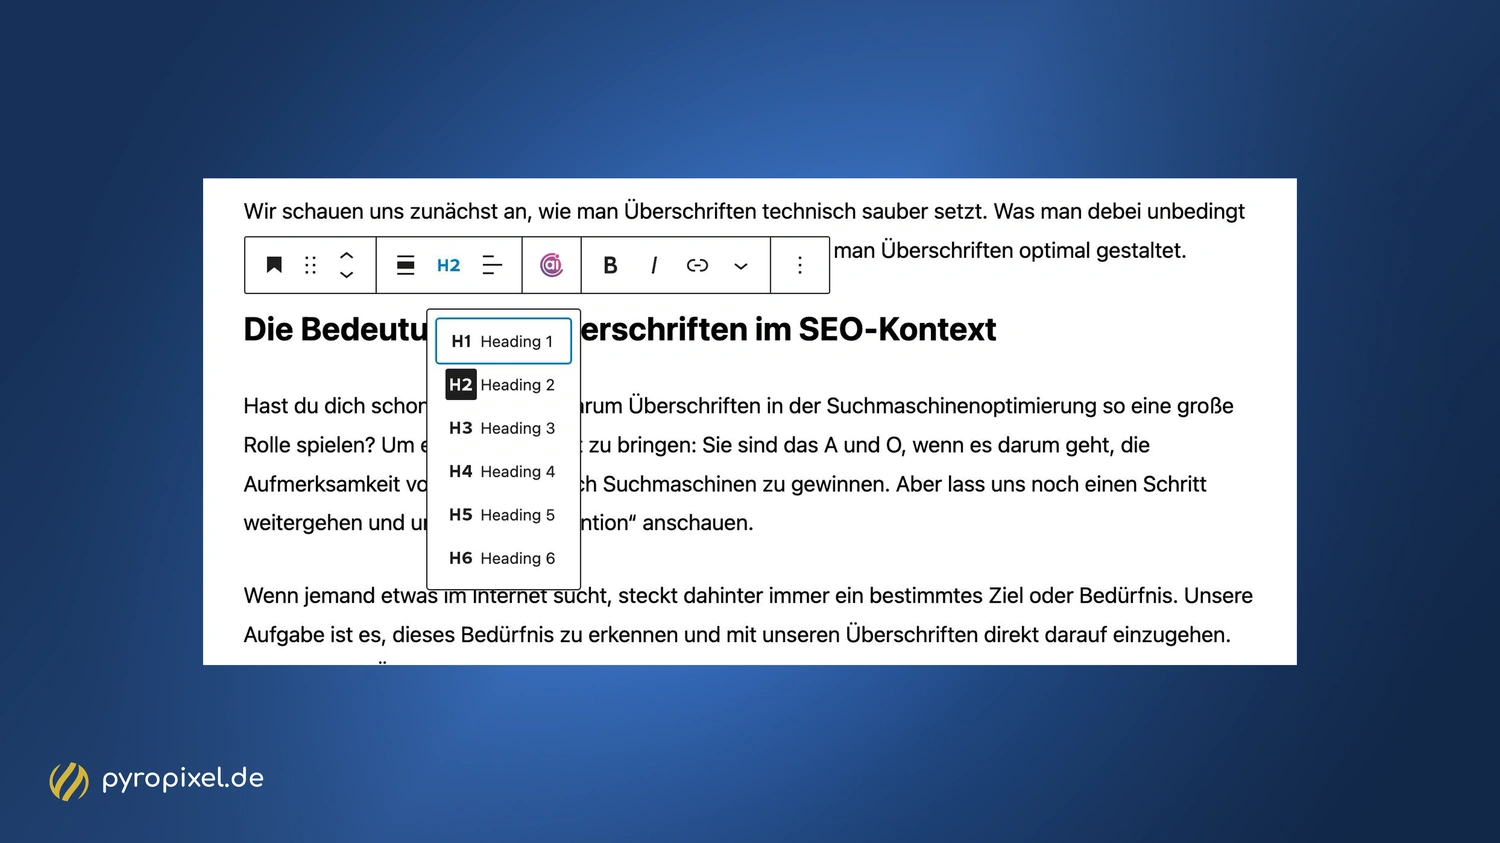Choose Heading 3 in the dropdown
The width and height of the screenshot is (1500, 843).
click(x=503, y=428)
